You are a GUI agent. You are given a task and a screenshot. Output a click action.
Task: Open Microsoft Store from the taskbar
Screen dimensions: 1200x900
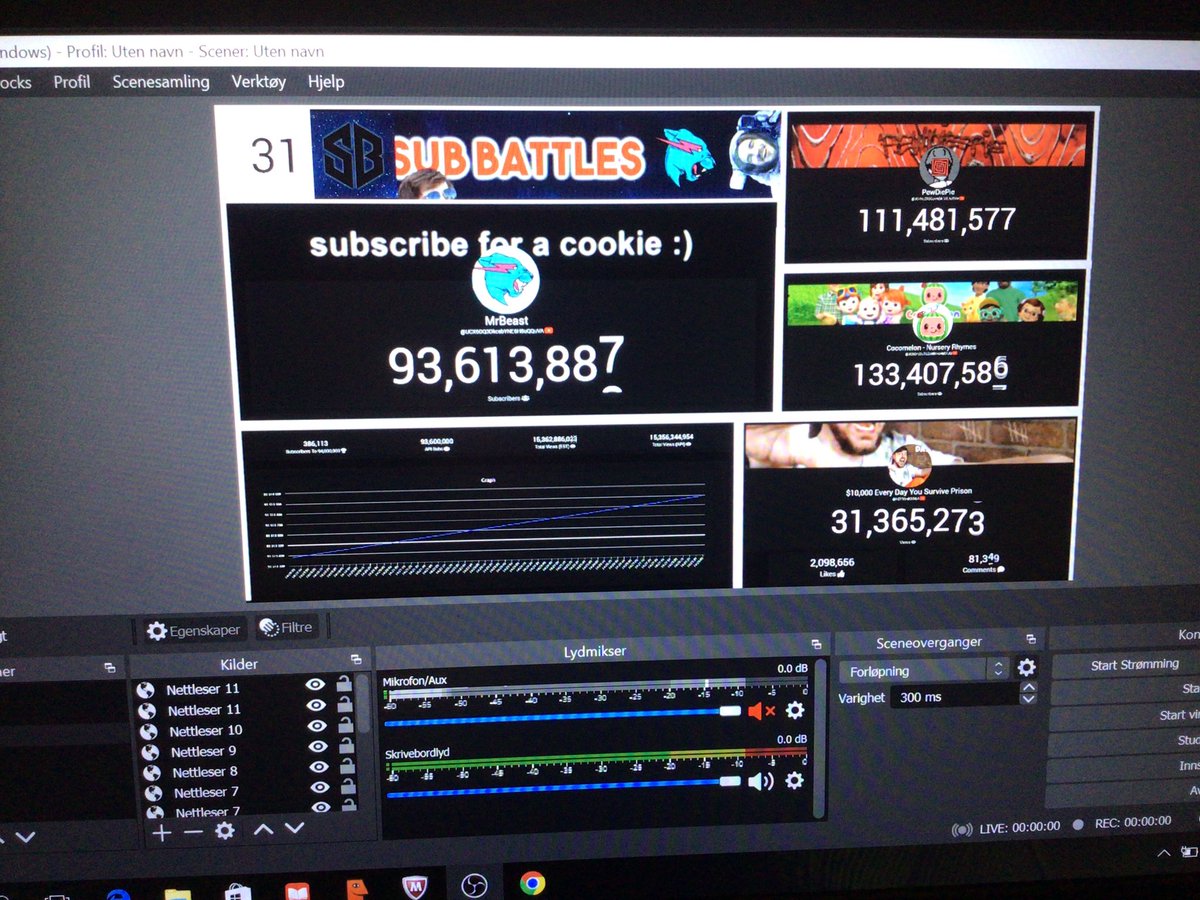click(236, 892)
